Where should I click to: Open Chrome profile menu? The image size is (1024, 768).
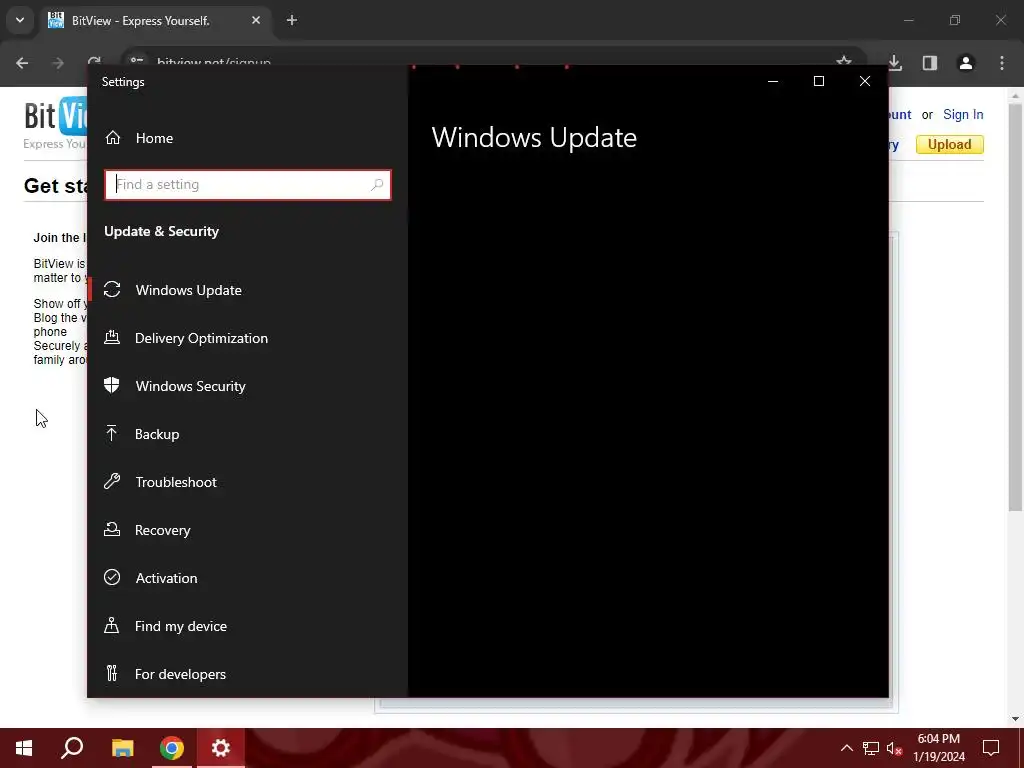click(966, 63)
